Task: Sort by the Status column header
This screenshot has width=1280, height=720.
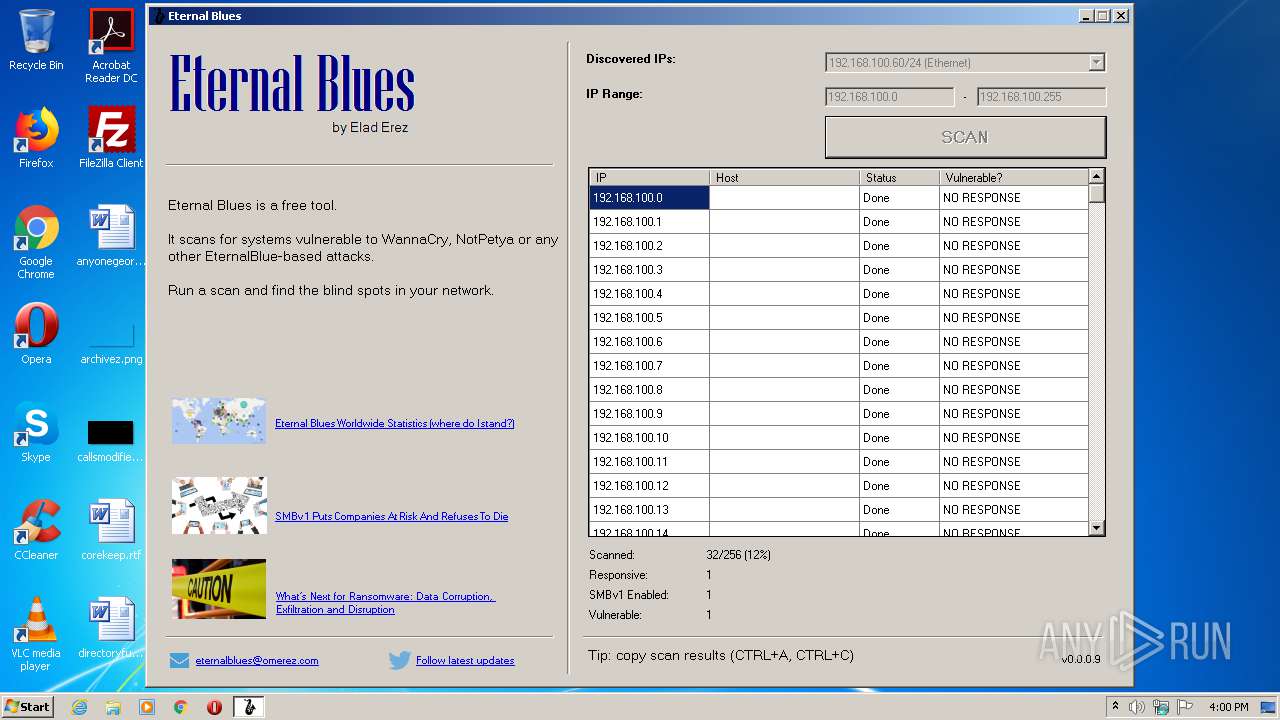Action: 899,178
